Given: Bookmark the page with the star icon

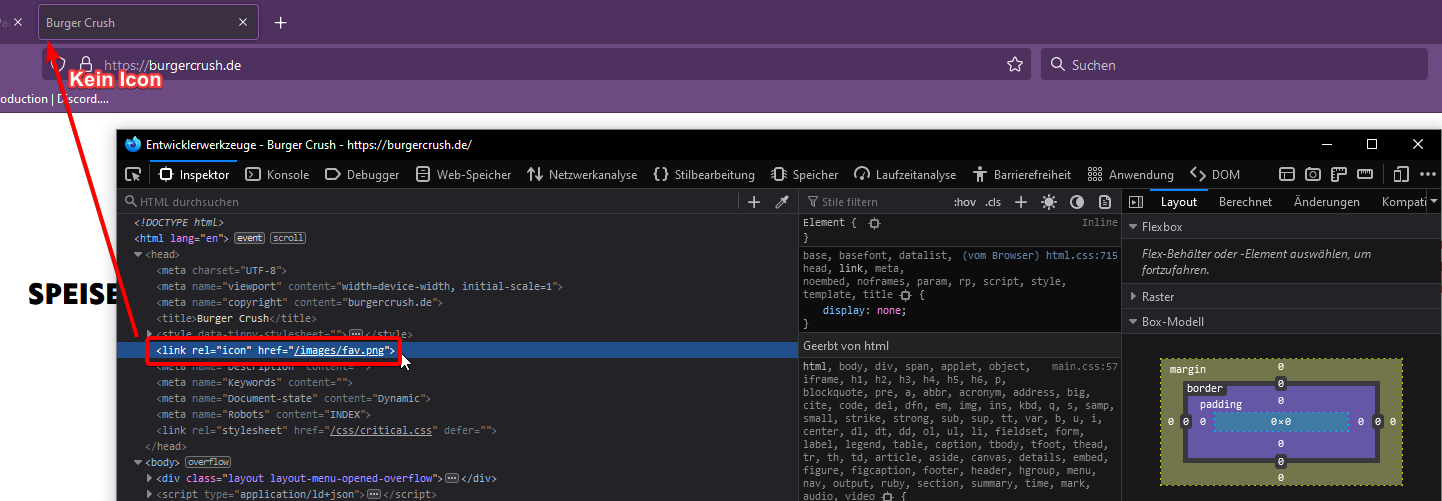Looking at the screenshot, I should point(1015,65).
